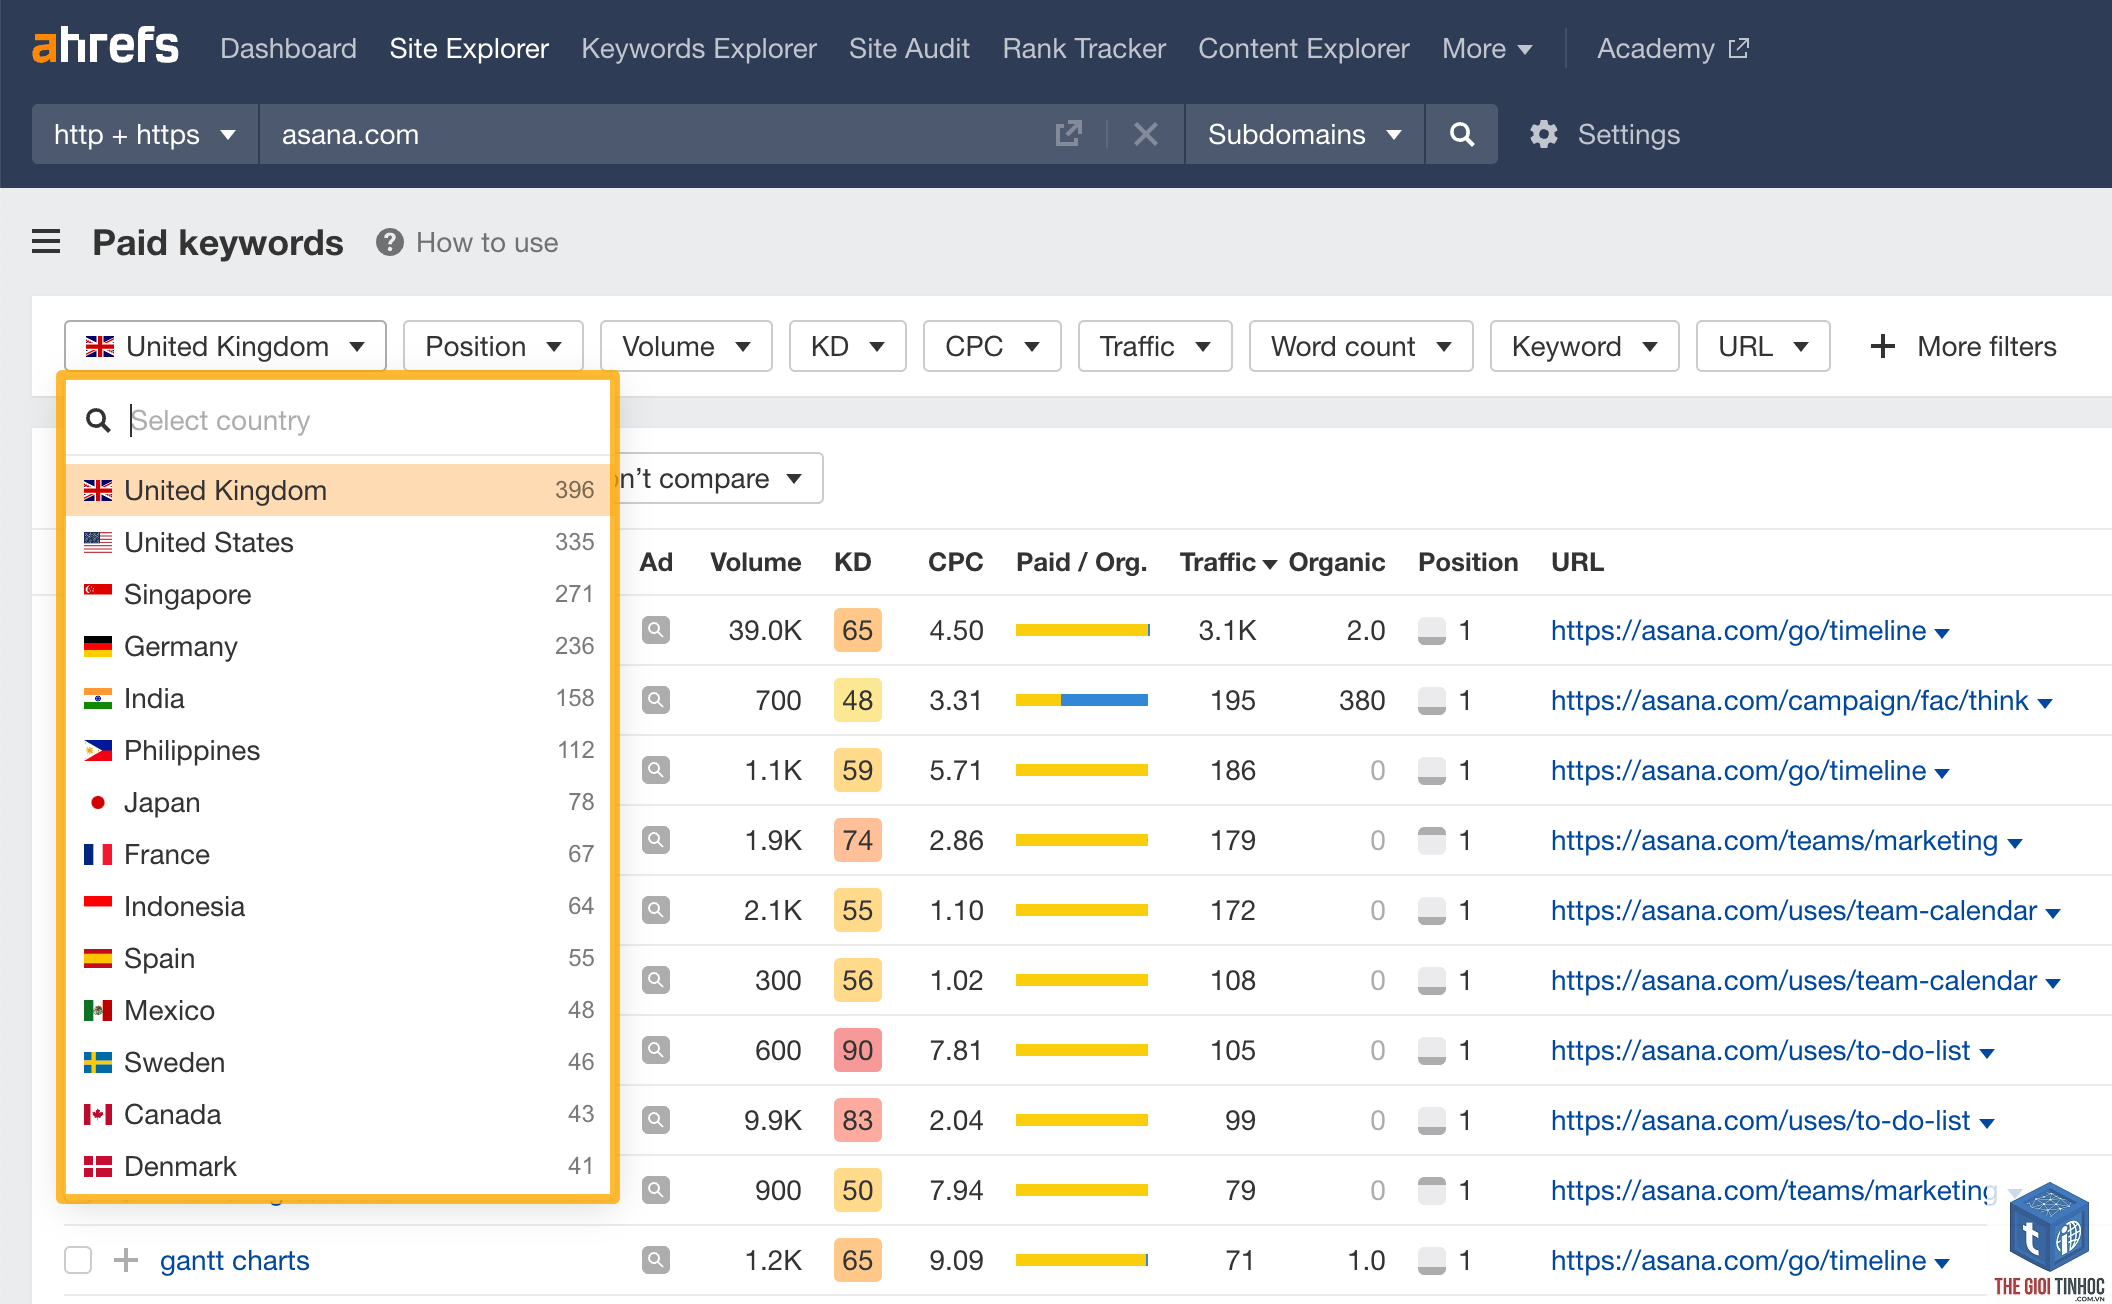Open the Word count filter dropdown
Screen dimensions: 2112x1304
(1361, 346)
